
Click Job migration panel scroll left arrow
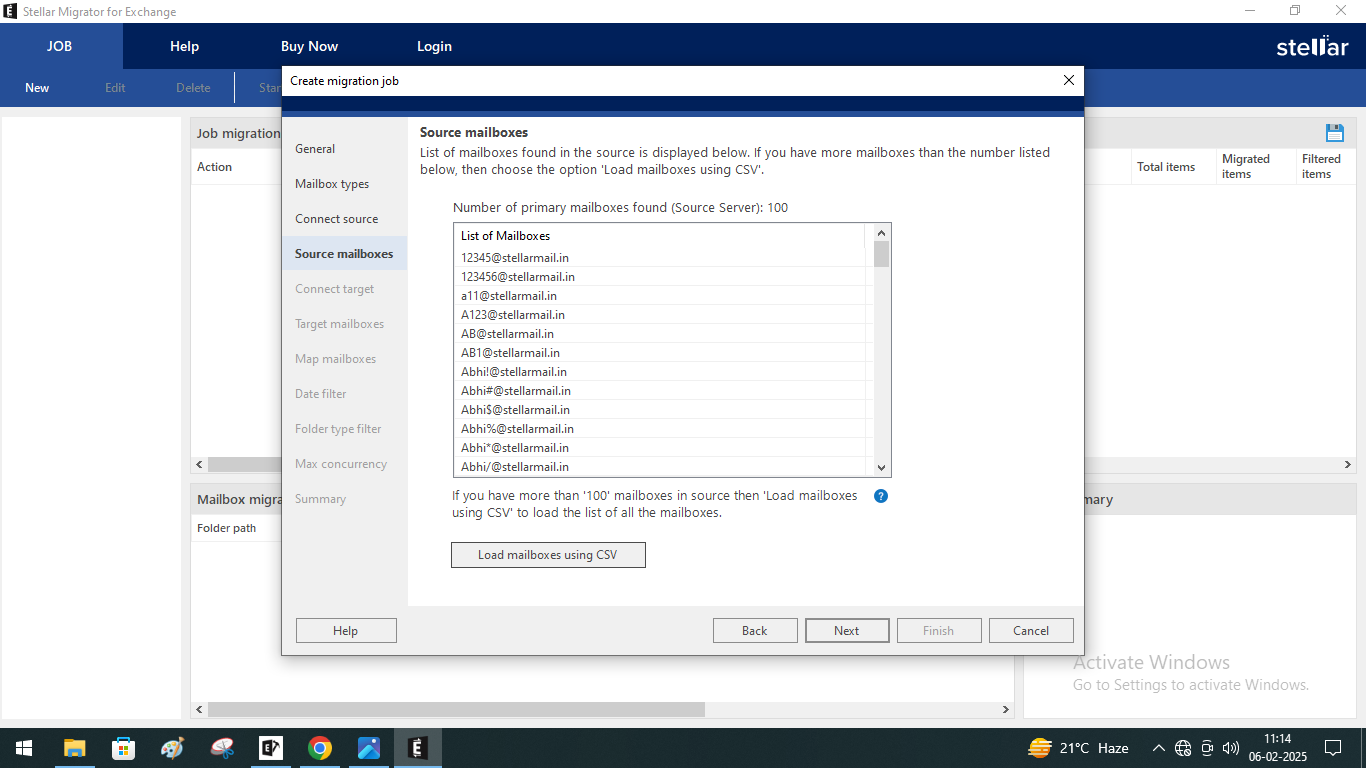coord(199,465)
